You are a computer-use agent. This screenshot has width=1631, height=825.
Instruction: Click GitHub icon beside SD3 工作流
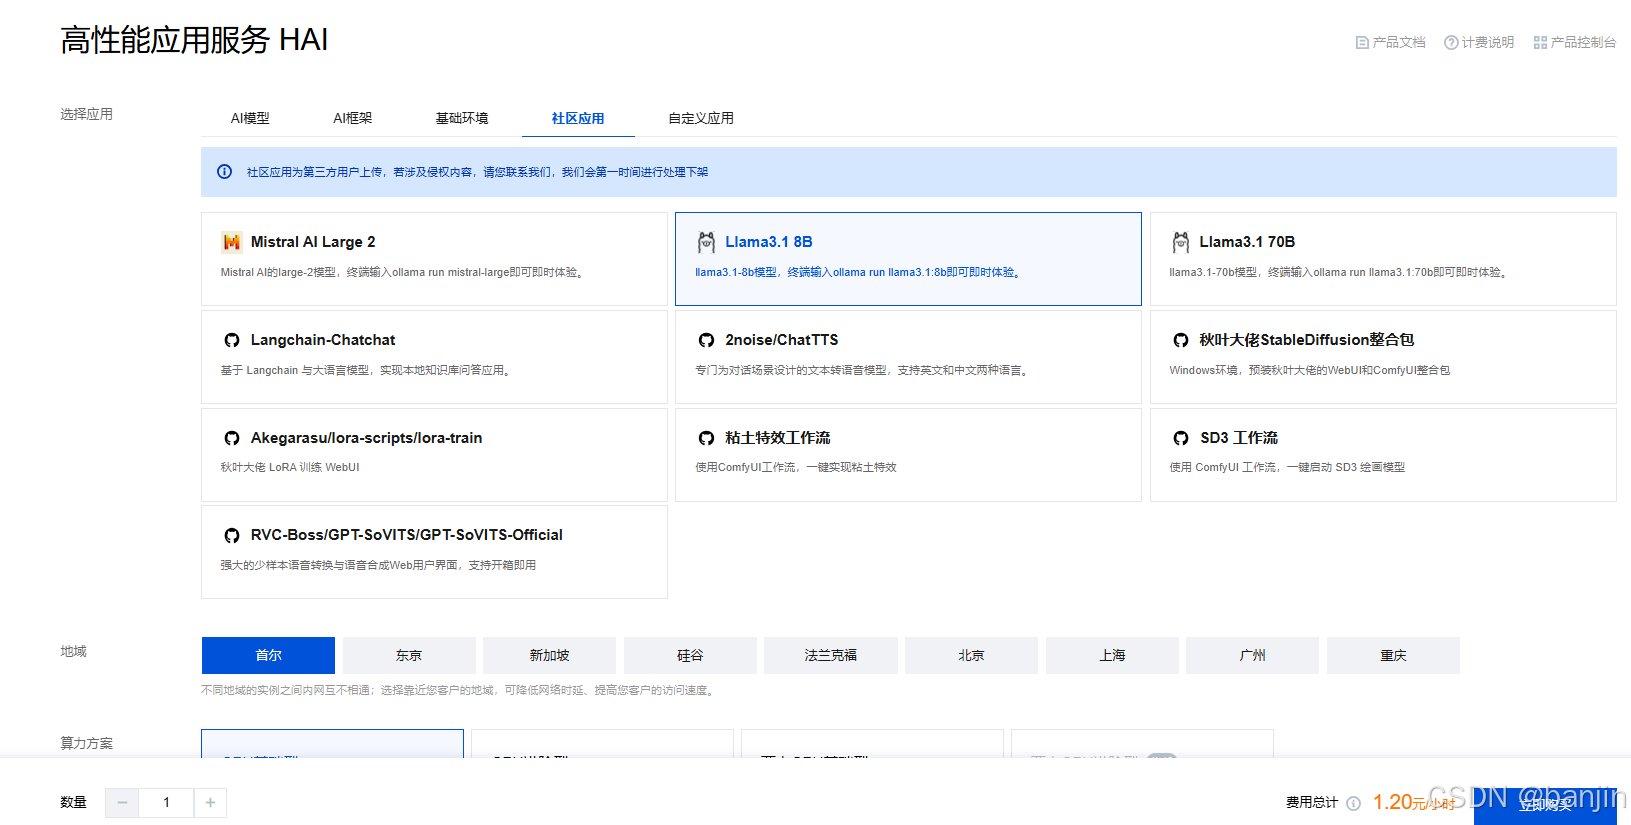pyautogui.click(x=1181, y=438)
